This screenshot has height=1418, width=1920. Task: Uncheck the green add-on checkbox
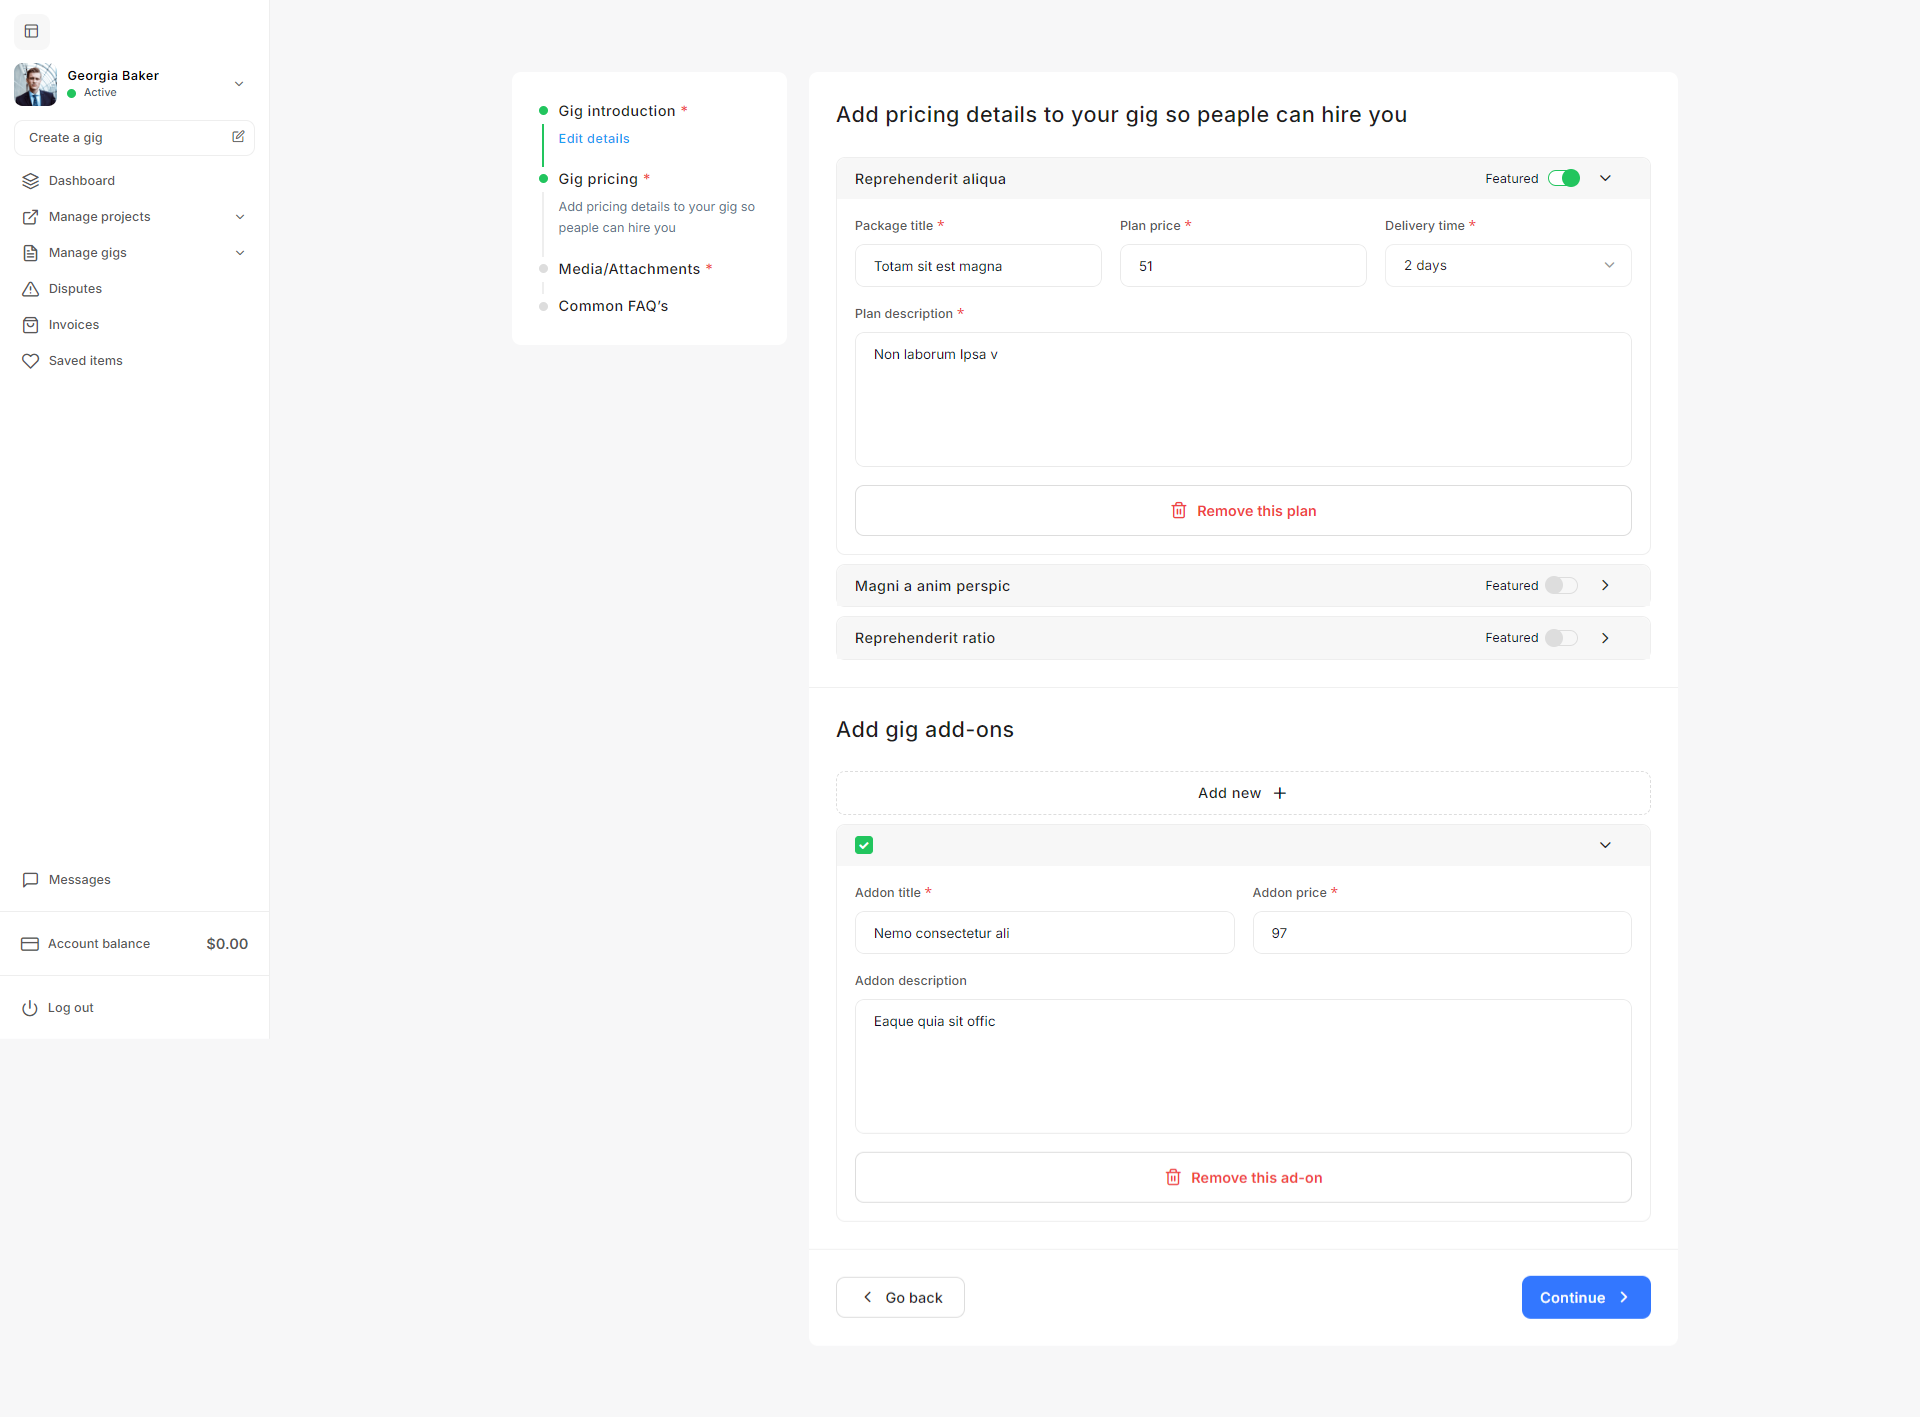864,845
